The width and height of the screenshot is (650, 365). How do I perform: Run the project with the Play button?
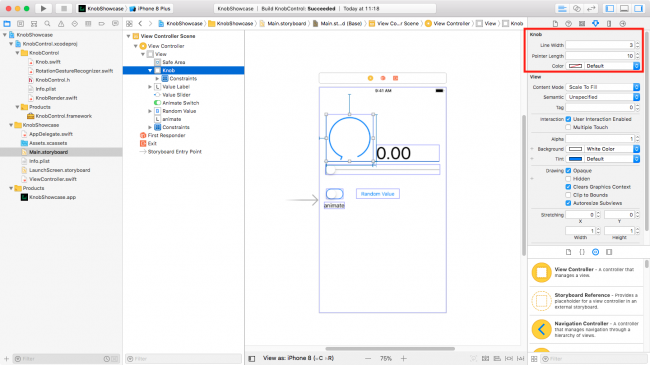[x=43, y=8]
